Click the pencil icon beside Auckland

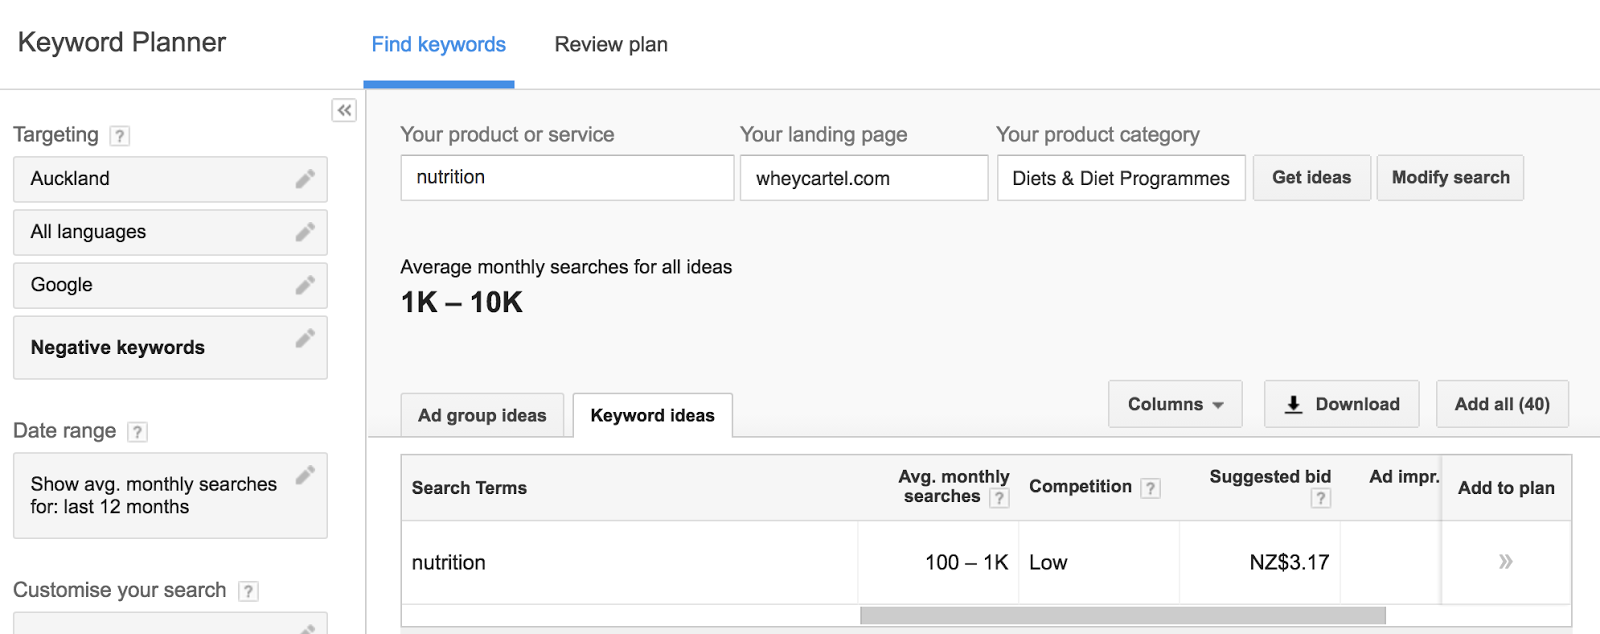[x=305, y=179]
